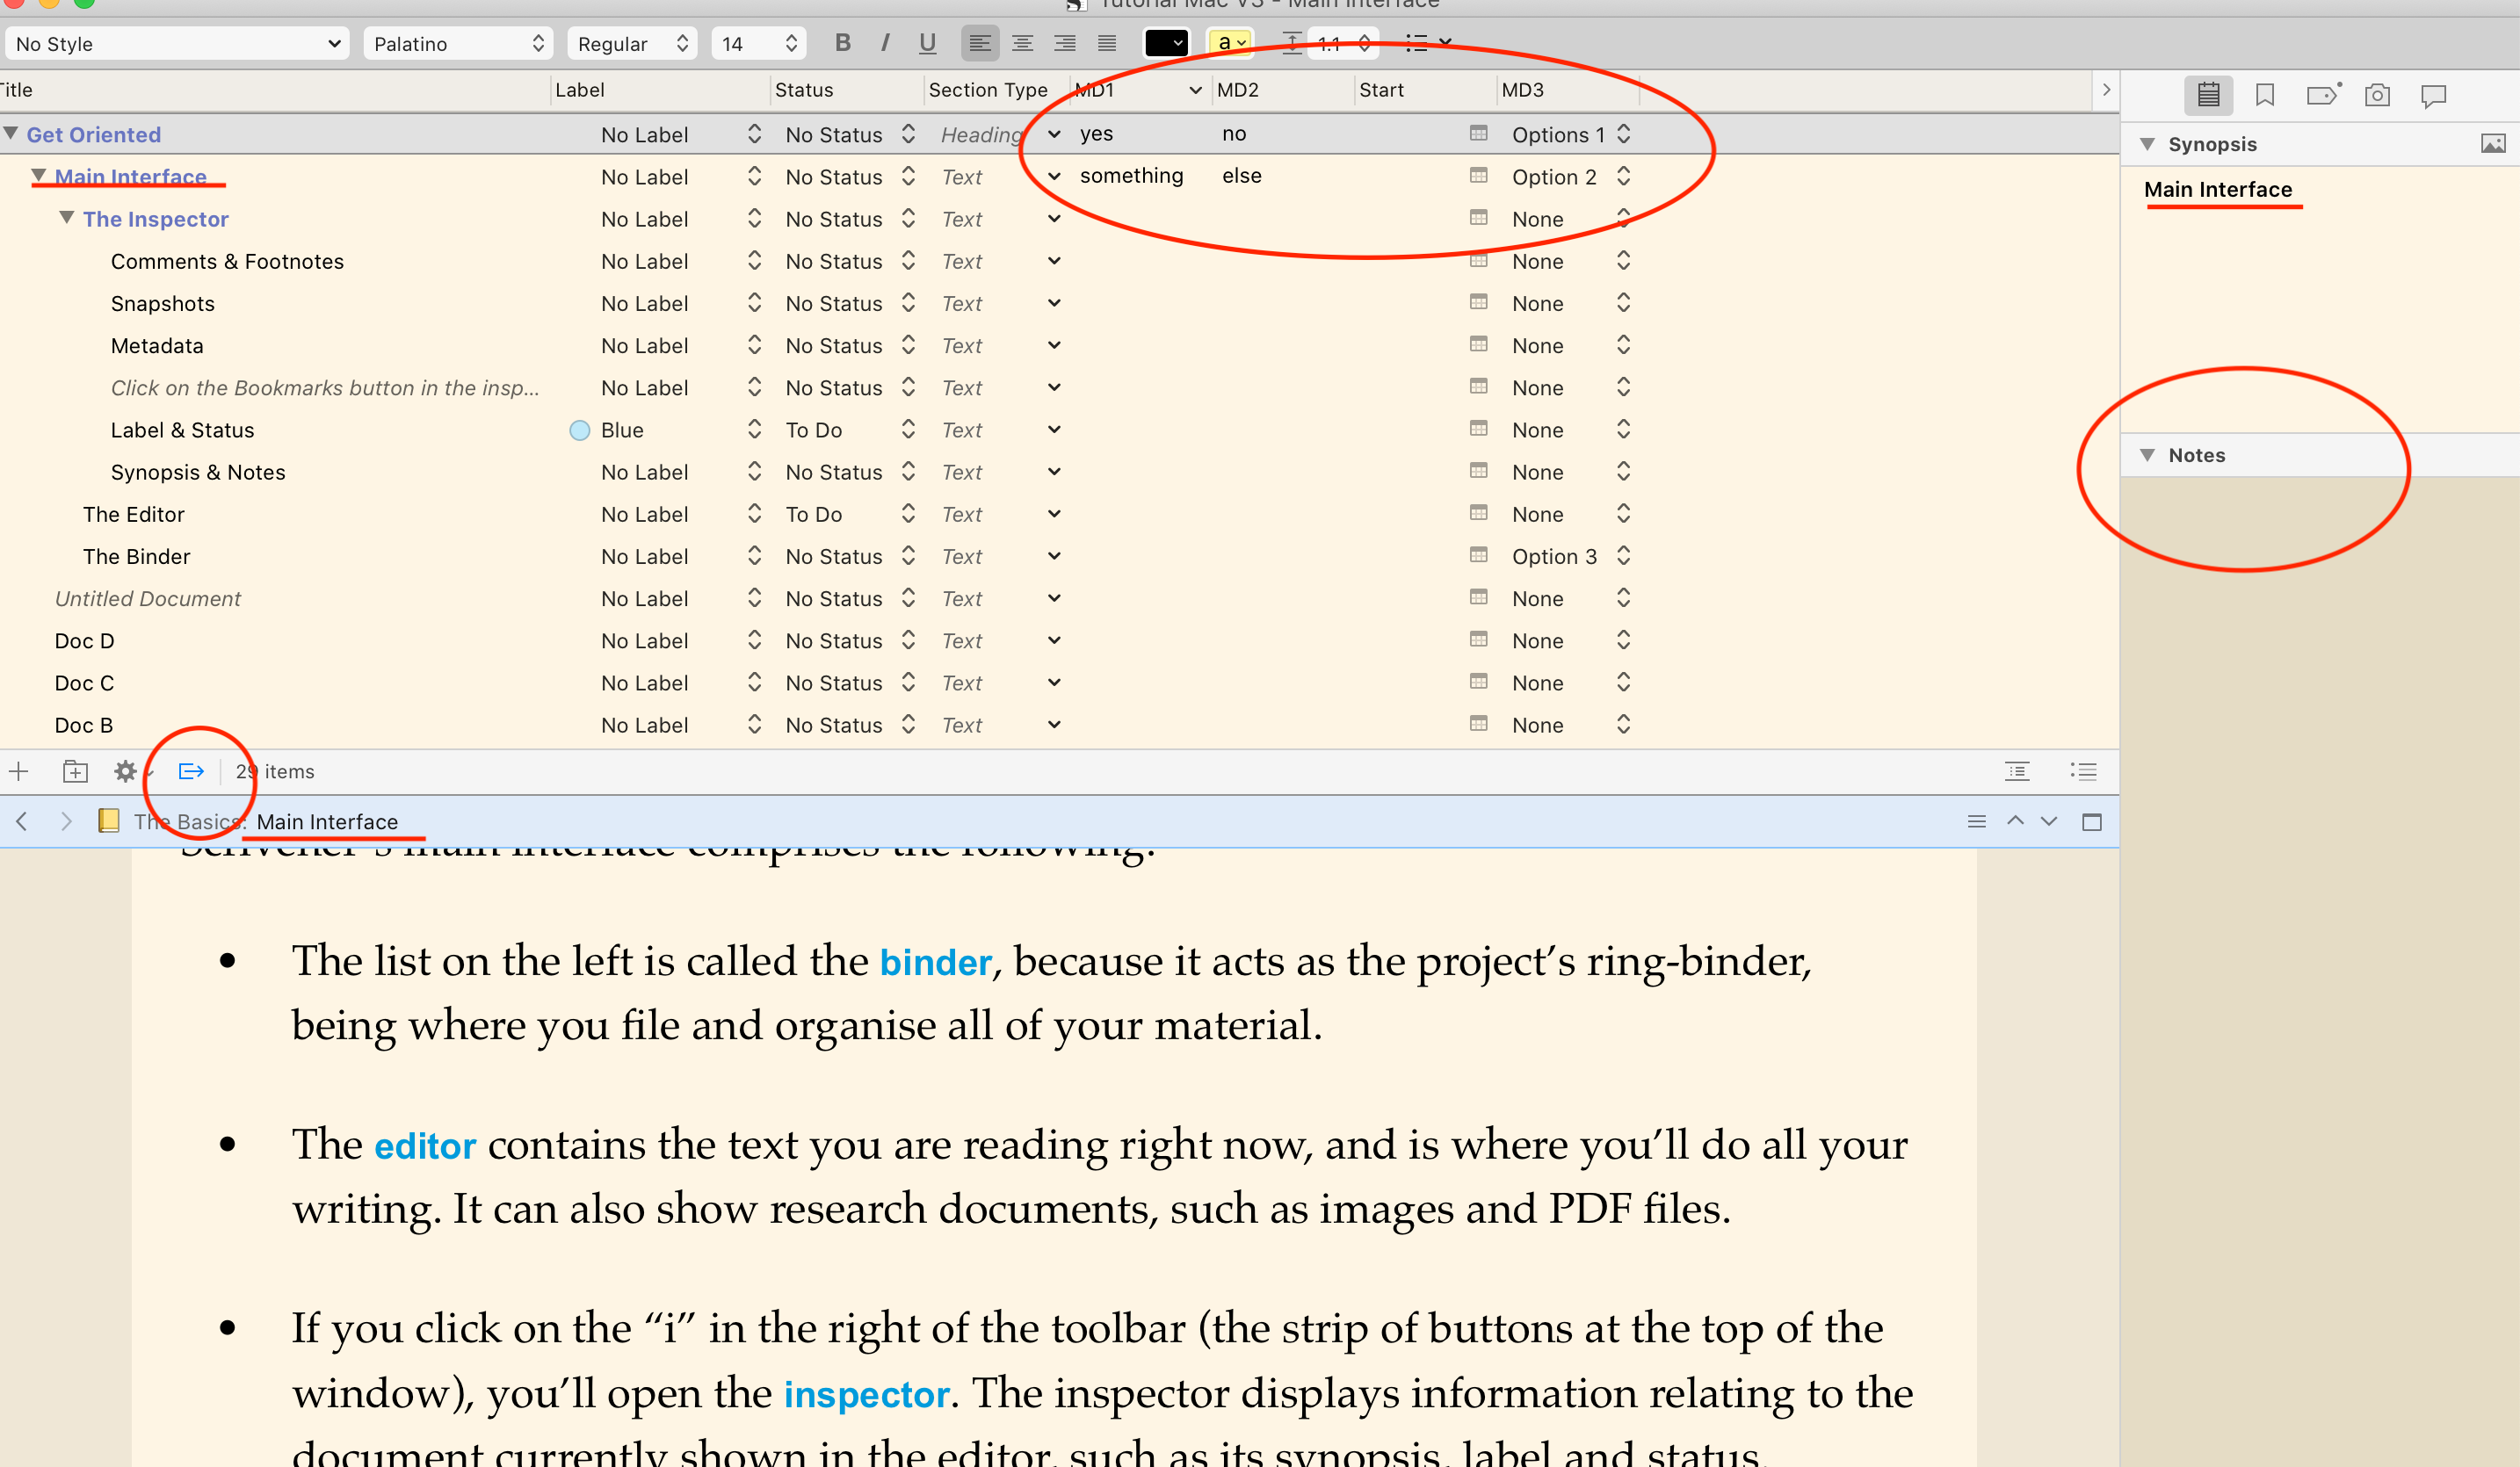
Task: Align text right
Action: [x=1064, y=43]
